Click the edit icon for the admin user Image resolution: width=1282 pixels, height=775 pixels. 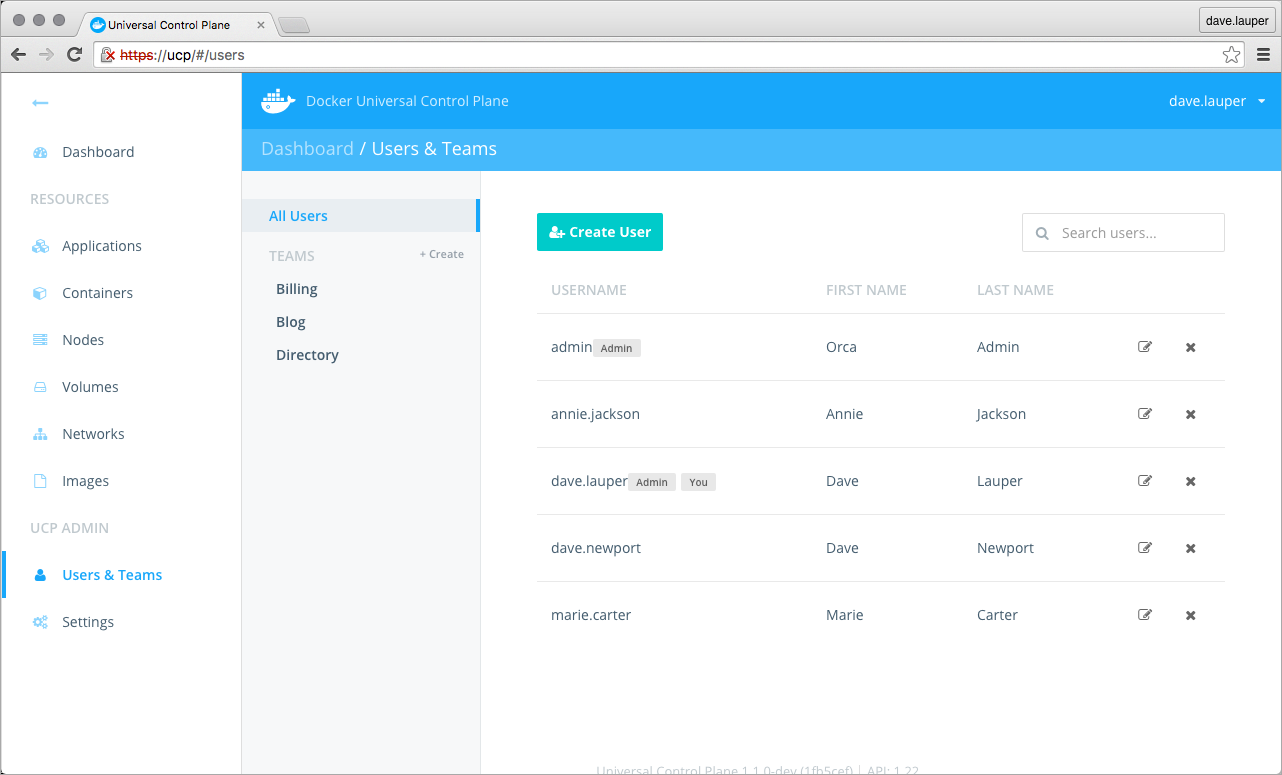(1145, 347)
